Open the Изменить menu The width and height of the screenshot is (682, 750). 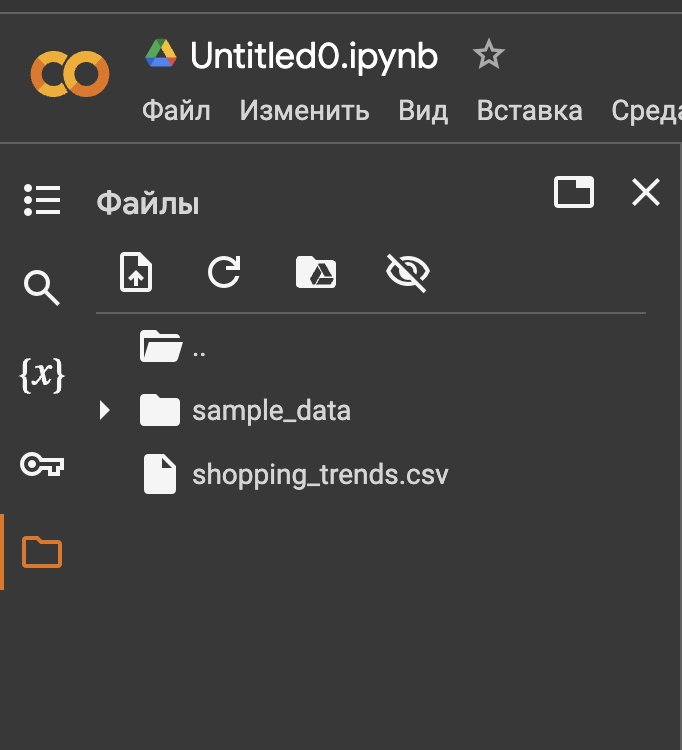[304, 110]
